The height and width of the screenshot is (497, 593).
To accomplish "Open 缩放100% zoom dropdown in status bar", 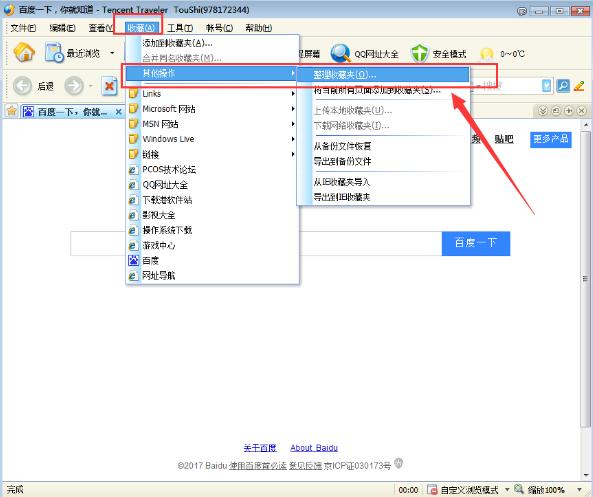I will pyautogui.click(x=579, y=489).
